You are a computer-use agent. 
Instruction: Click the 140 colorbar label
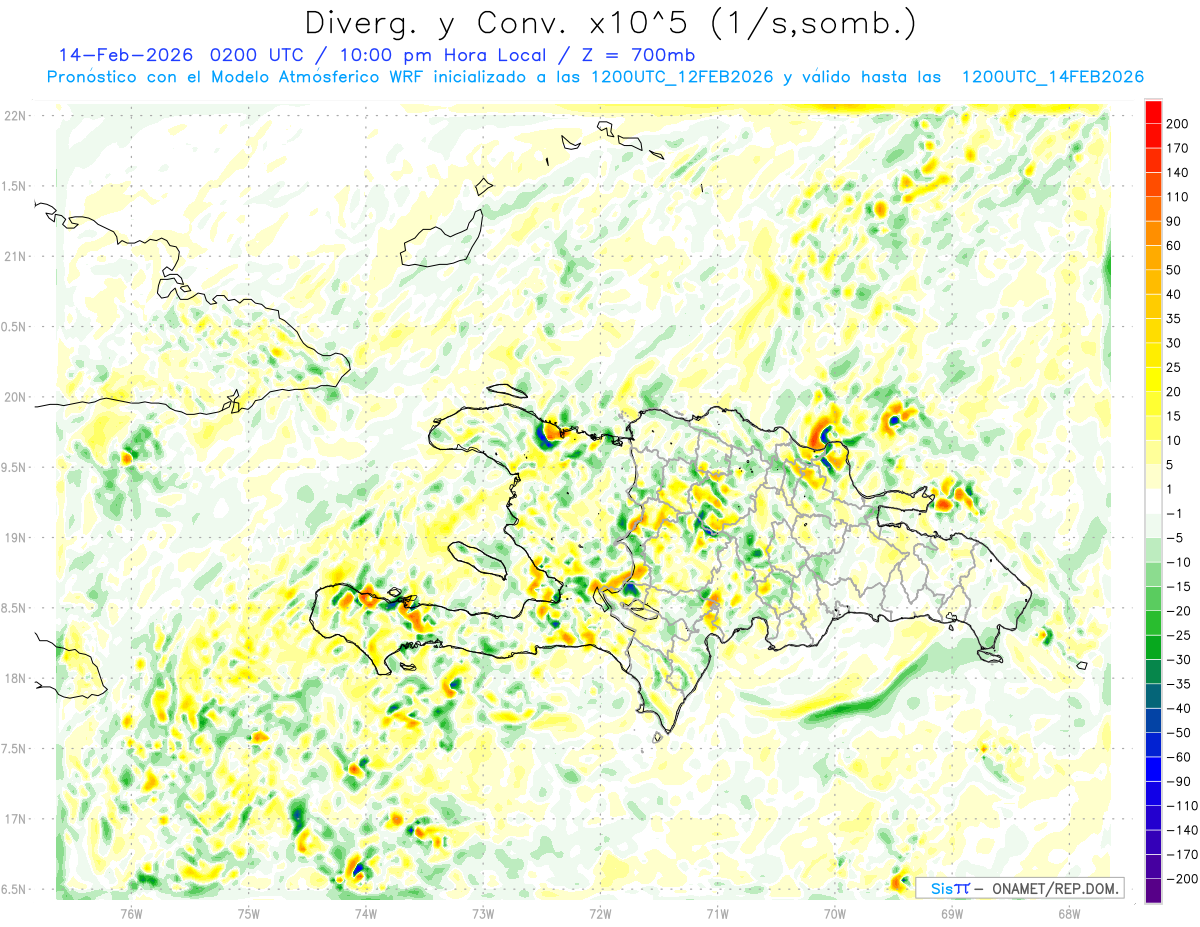1179,173
